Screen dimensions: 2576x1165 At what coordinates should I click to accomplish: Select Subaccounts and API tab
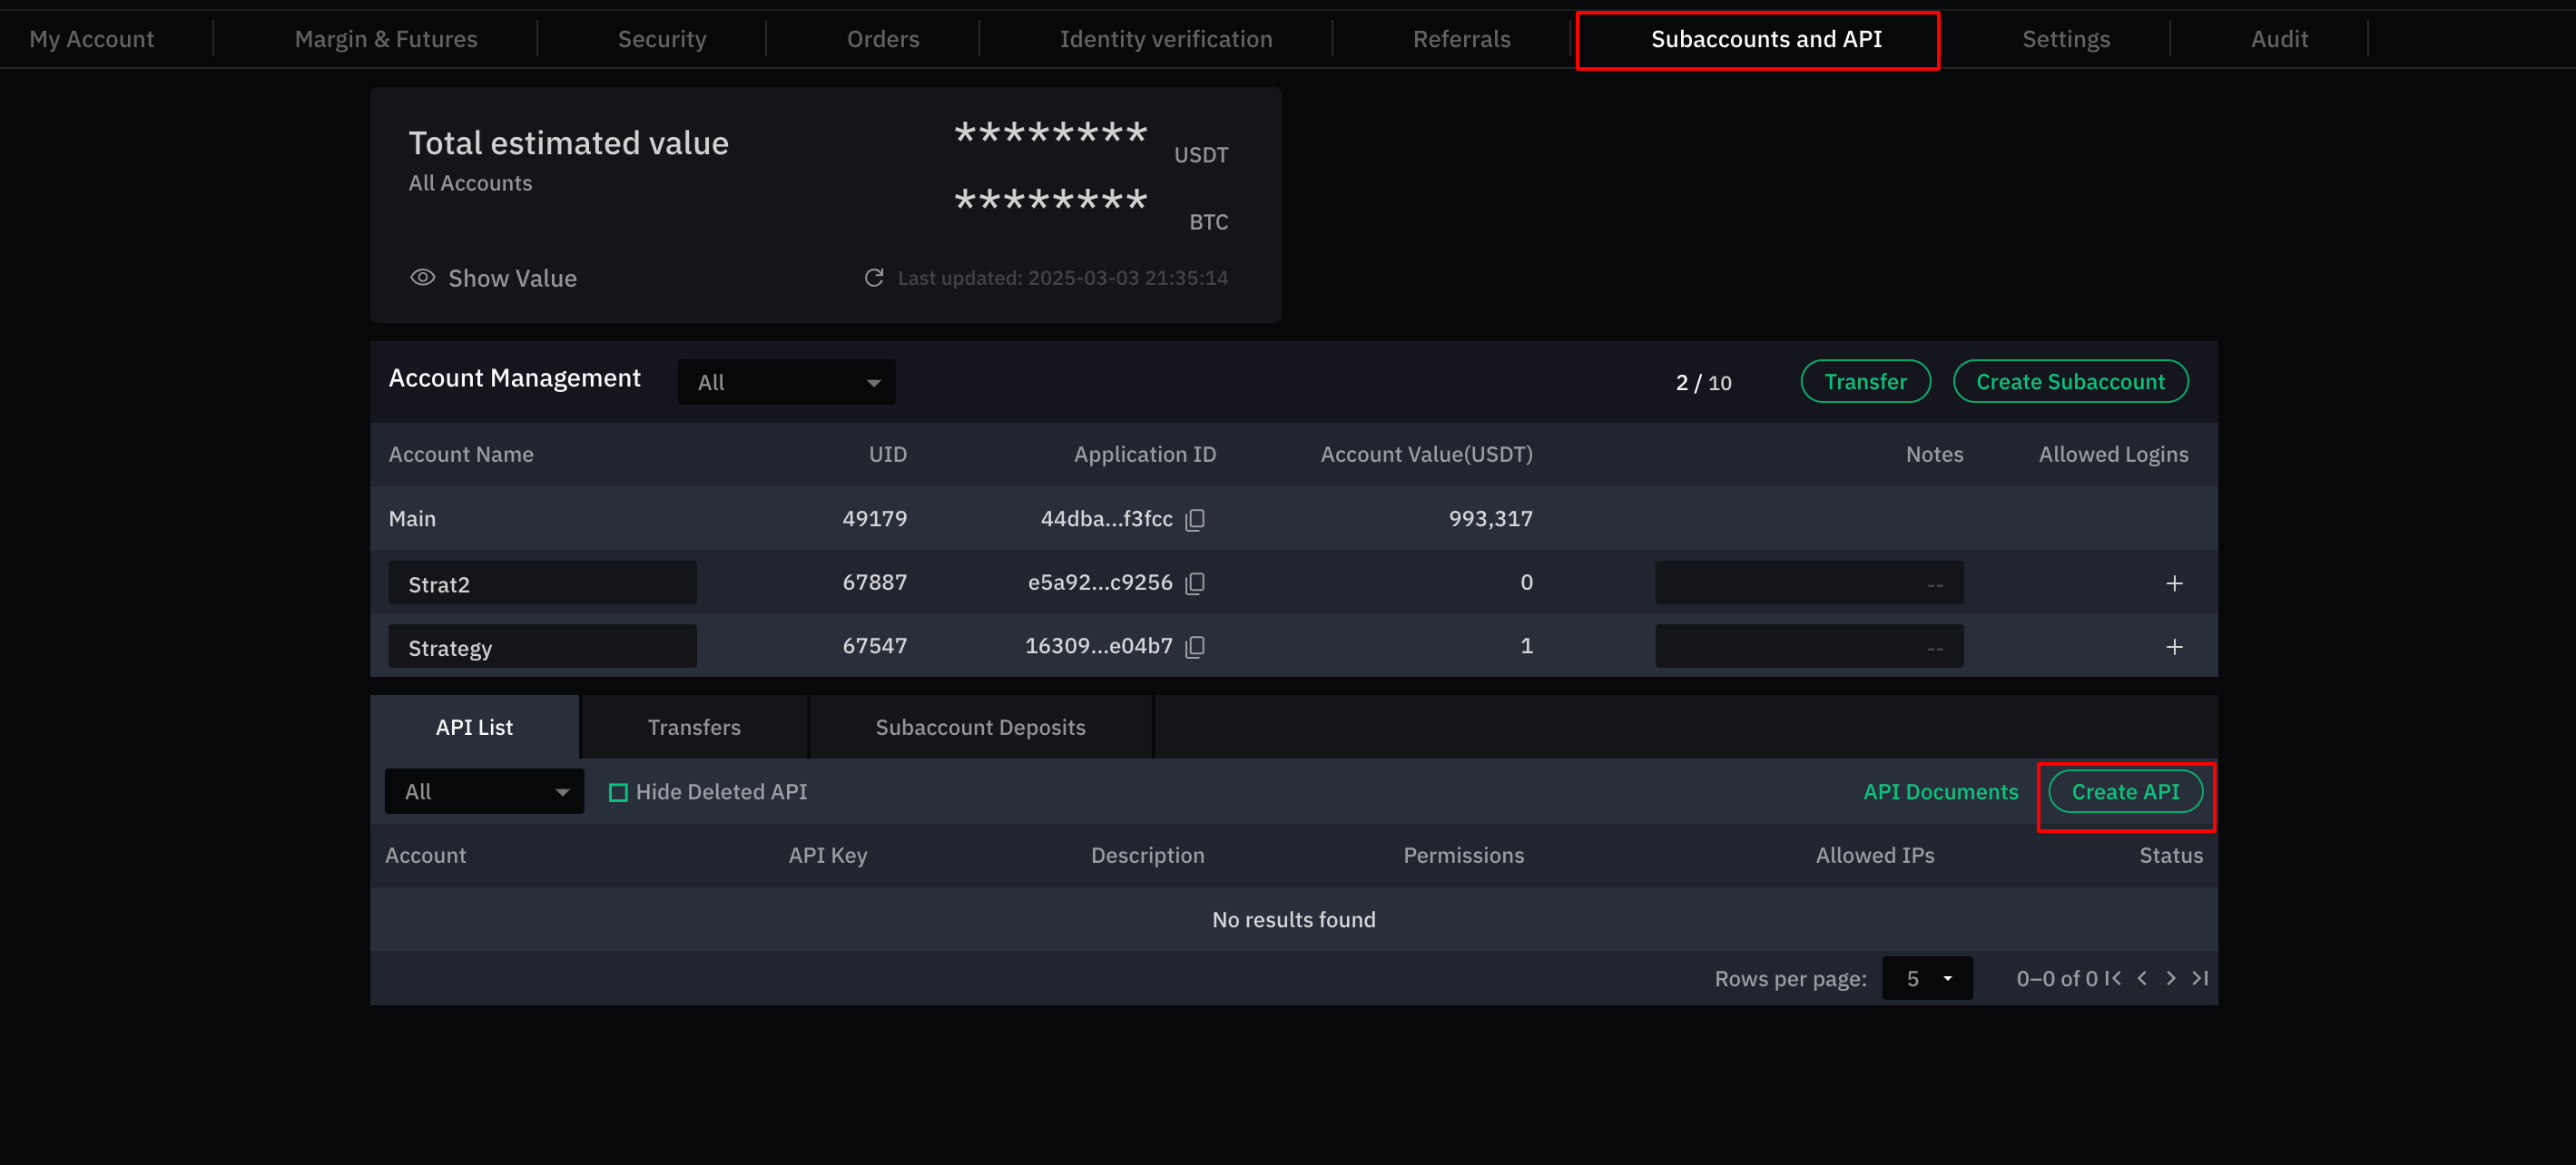[x=1766, y=39]
